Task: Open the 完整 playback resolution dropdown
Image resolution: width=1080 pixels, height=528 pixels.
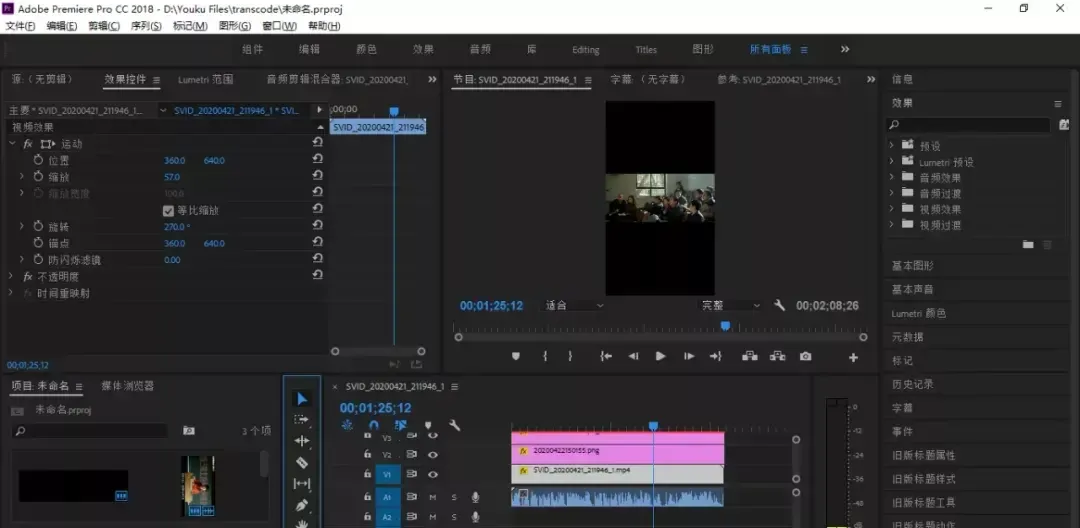Action: [x=730, y=305]
